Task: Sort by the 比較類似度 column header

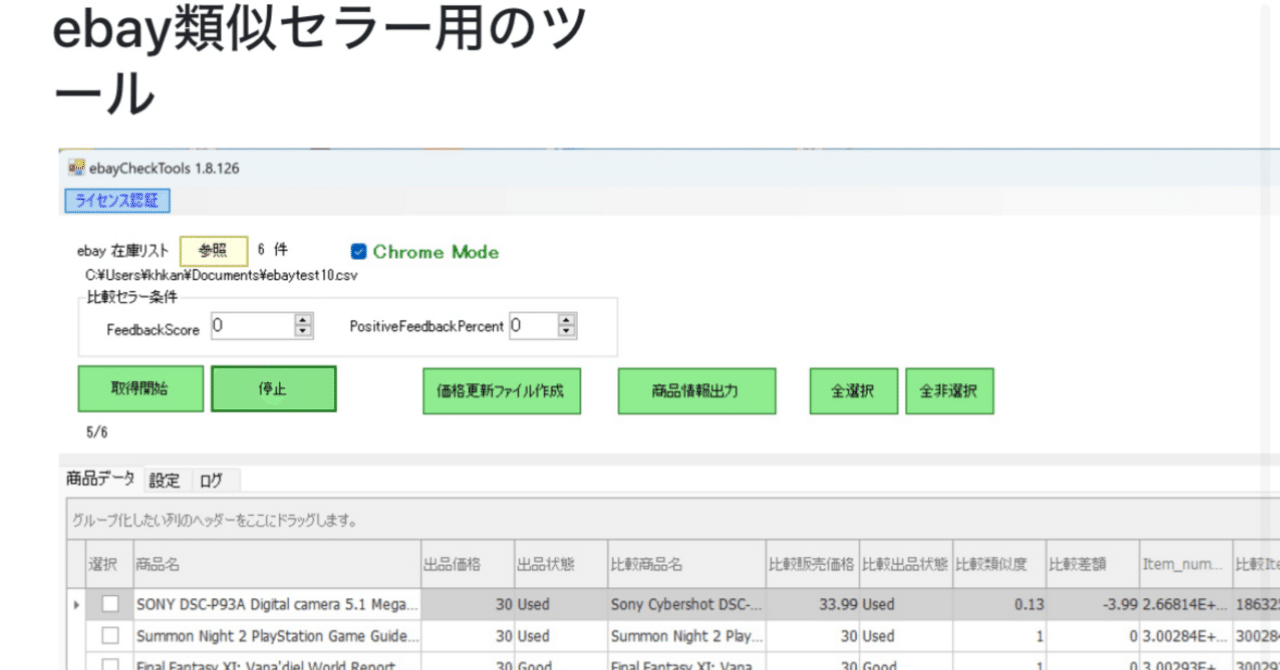Action: click(x=998, y=564)
